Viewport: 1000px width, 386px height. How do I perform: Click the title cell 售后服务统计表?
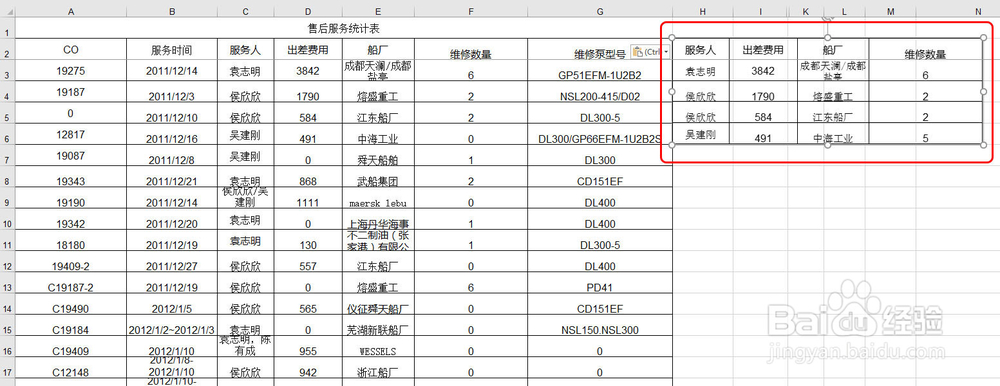tap(344, 28)
